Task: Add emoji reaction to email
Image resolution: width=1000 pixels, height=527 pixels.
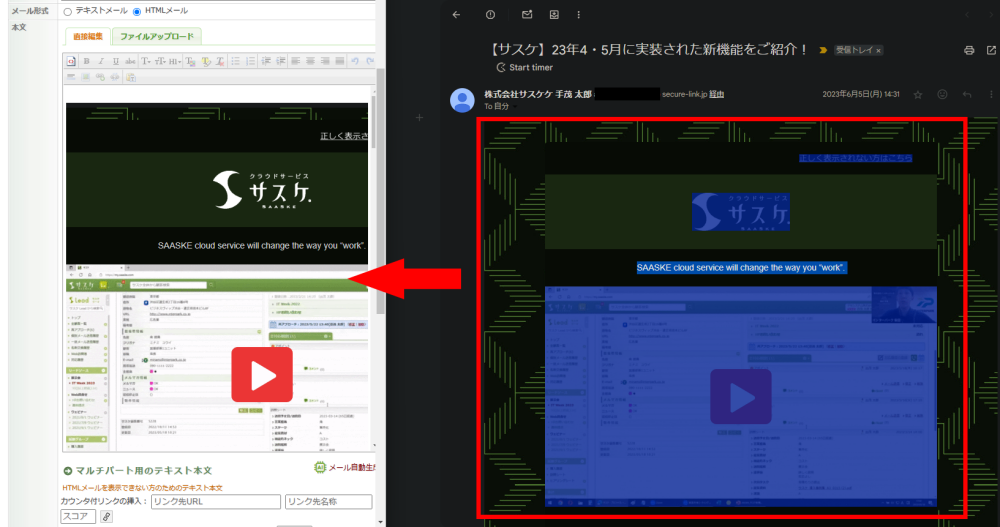Action: coord(942,94)
